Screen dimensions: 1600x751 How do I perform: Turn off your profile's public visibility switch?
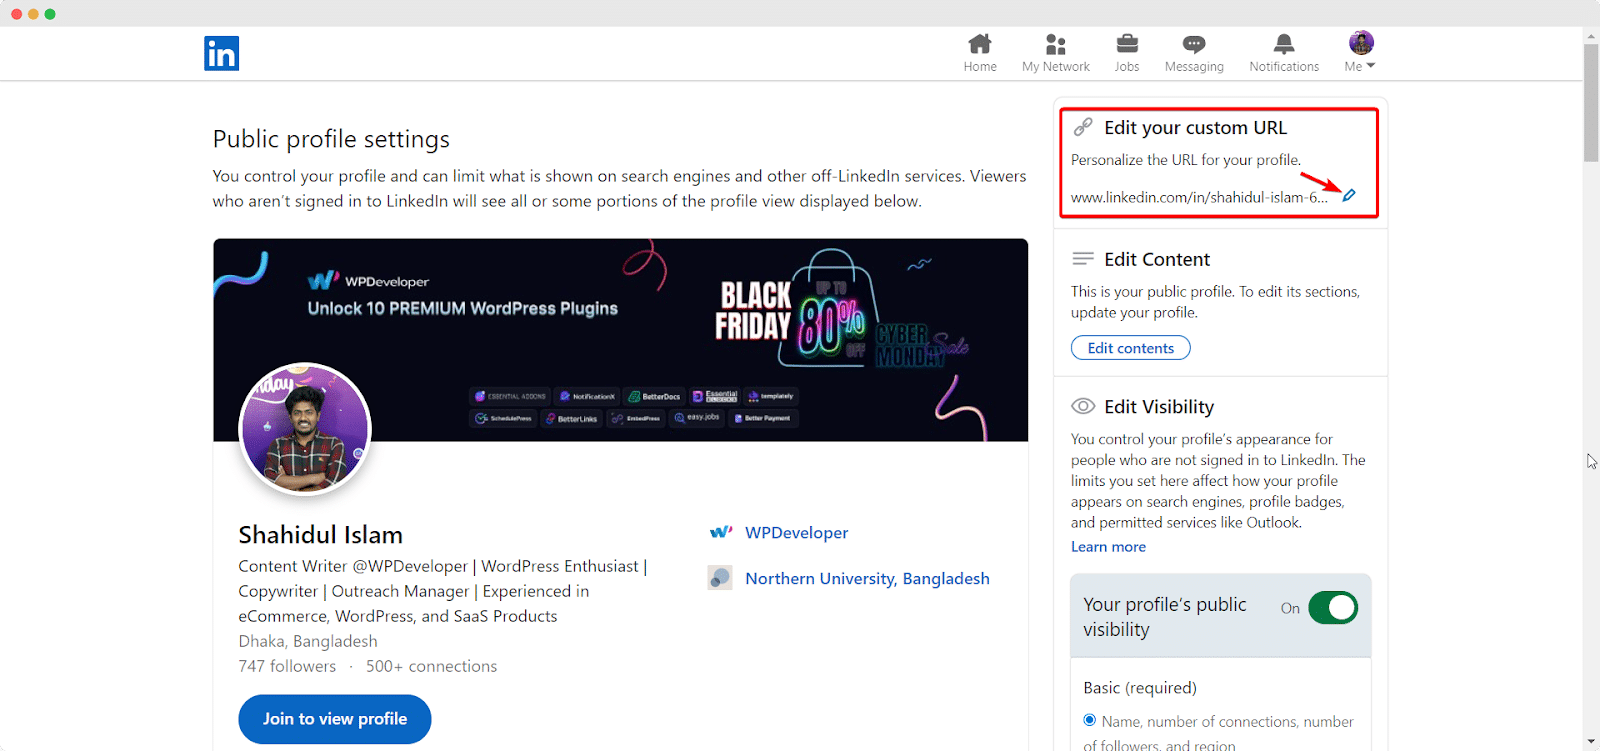(x=1333, y=607)
